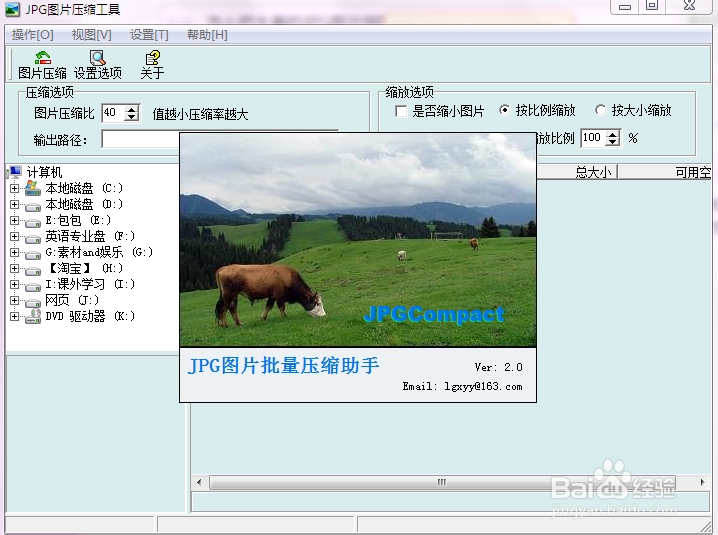The height and width of the screenshot is (535, 718).
Task: Click the 输出路径 input field
Action: 141,139
